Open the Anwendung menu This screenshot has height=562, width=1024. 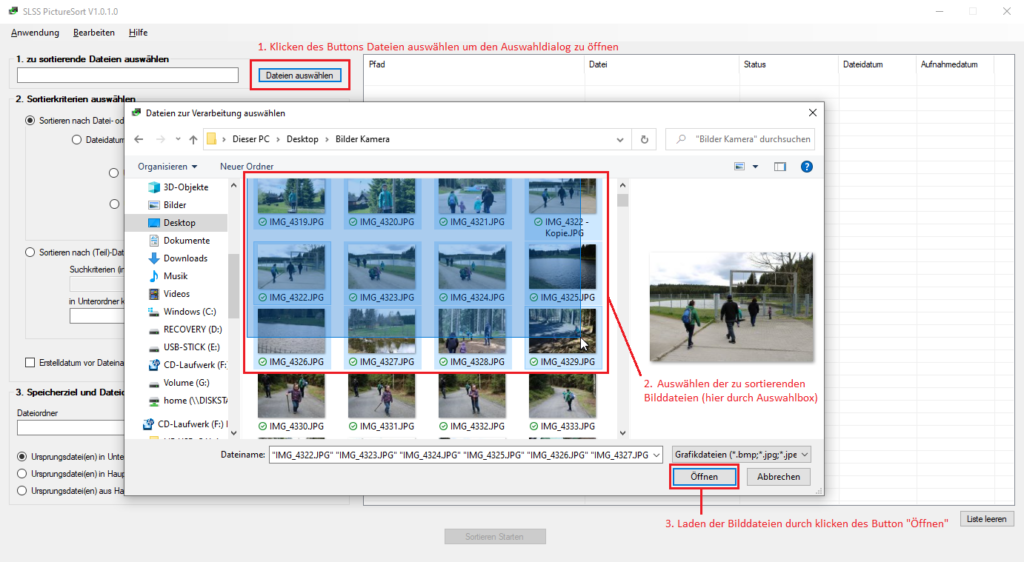tap(35, 33)
